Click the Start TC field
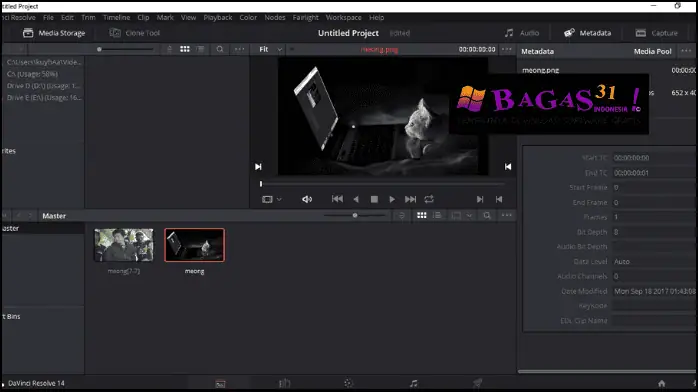Viewport: 698px width, 392px height. [654, 158]
